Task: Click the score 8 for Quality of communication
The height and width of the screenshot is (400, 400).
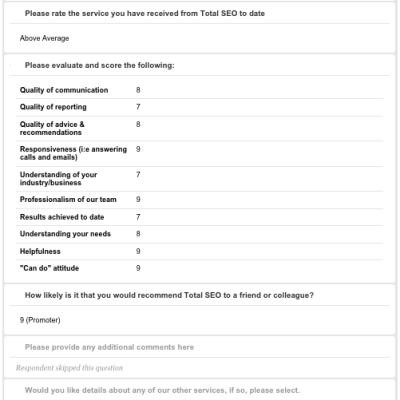Action: pyautogui.click(x=138, y=90)
